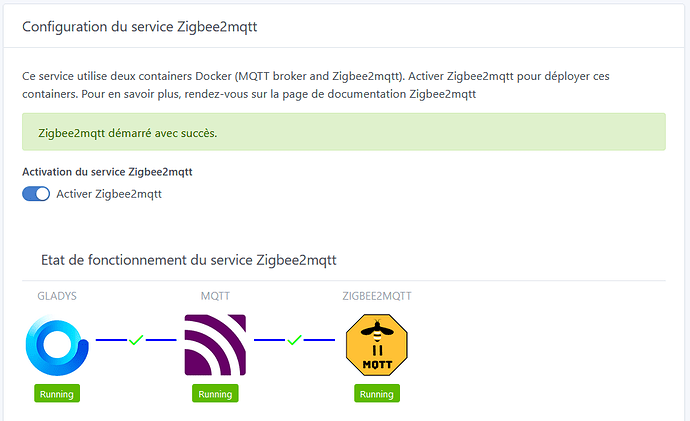
Task: Click the yellow Zigbee2mqtt bee icon
Action: pos(376,346)
